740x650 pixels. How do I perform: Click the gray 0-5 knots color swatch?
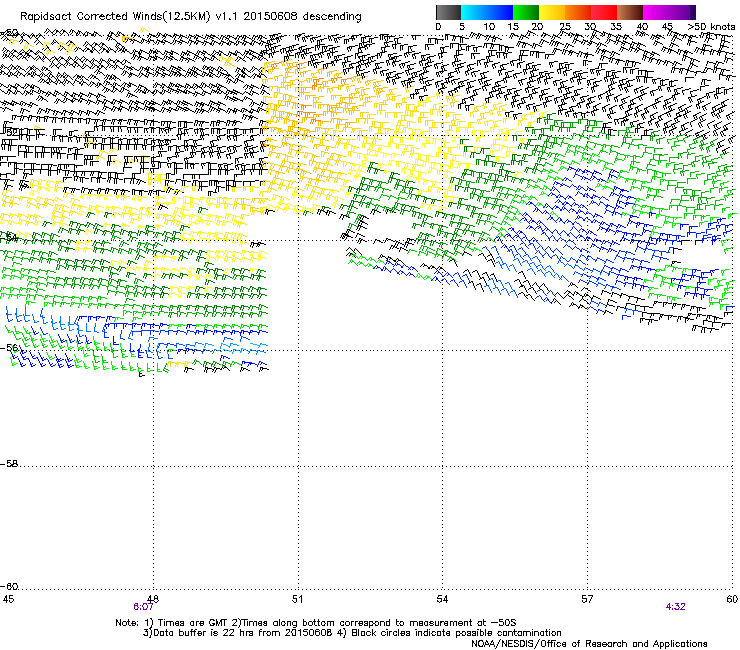pyautogui.click(x=448, y=12)
